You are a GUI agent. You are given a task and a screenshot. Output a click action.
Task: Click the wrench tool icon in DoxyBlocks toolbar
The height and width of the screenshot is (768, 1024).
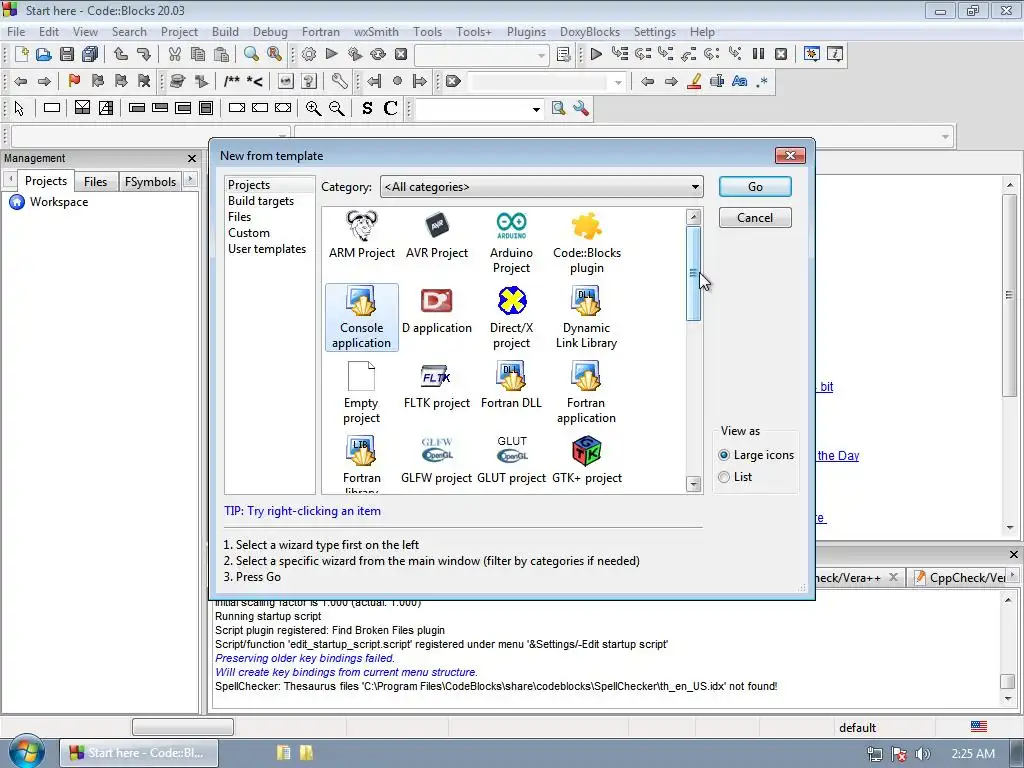[x=339, y=81]
